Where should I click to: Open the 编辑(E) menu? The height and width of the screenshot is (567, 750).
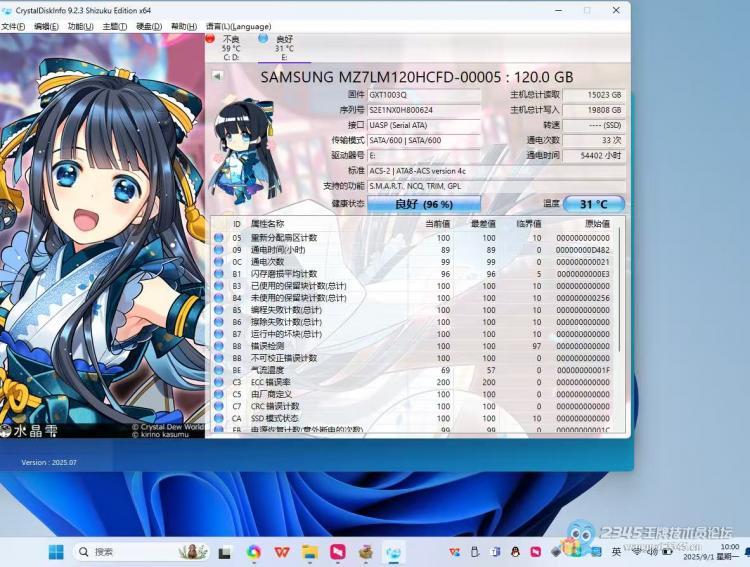[46, 26]
